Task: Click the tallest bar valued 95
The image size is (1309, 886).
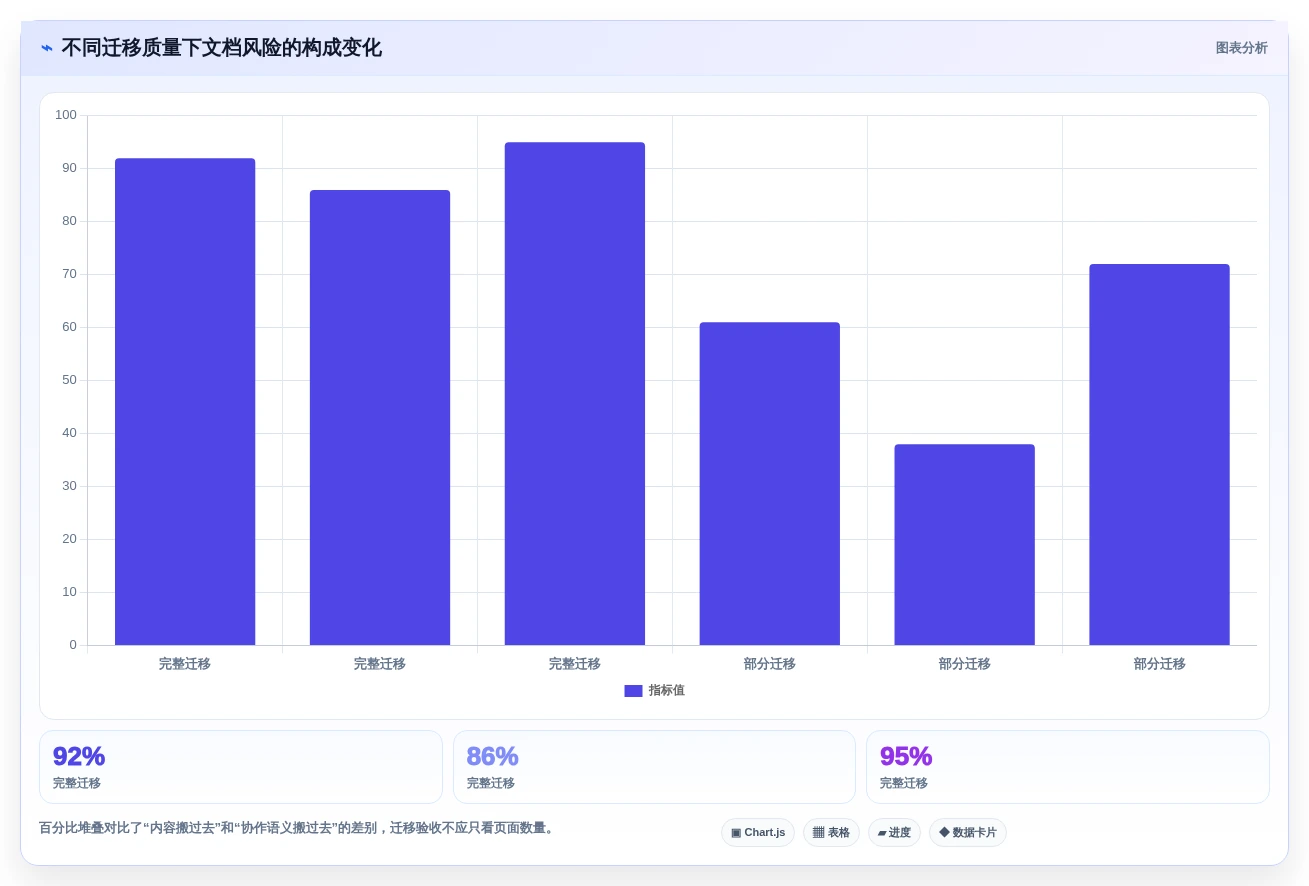Action: click(x=575, y=394)
